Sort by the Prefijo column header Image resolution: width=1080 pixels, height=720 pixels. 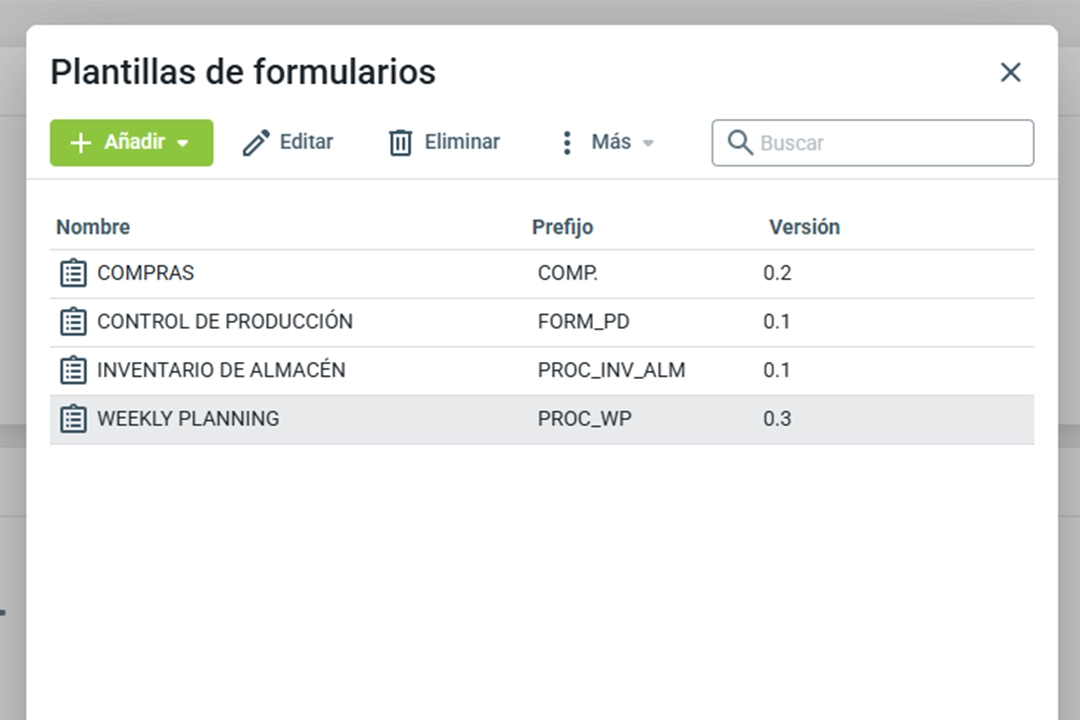pos(562,227)
